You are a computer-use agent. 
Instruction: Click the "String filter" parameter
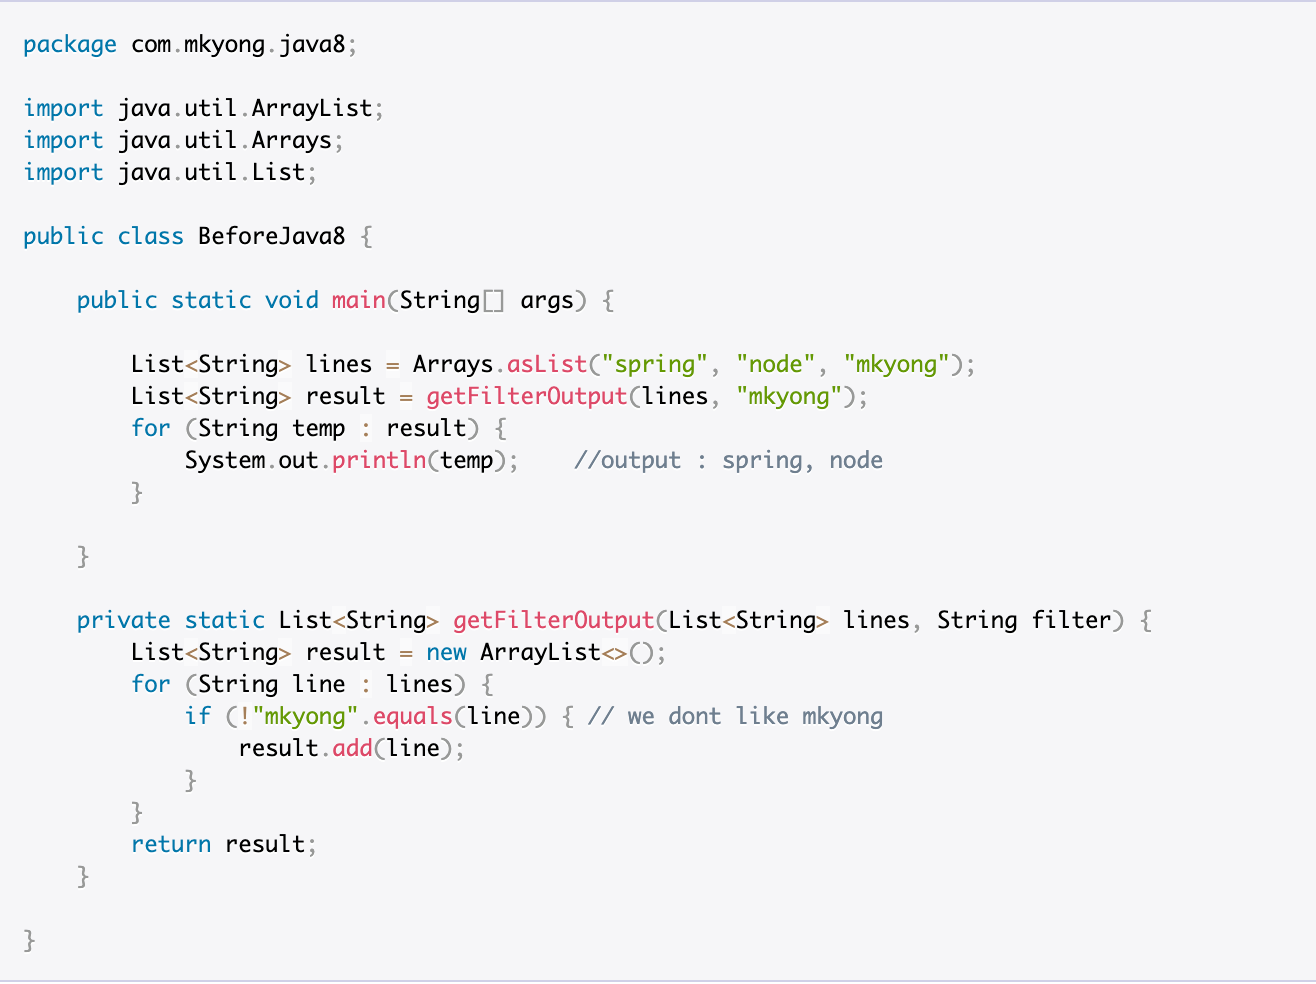1024,621
